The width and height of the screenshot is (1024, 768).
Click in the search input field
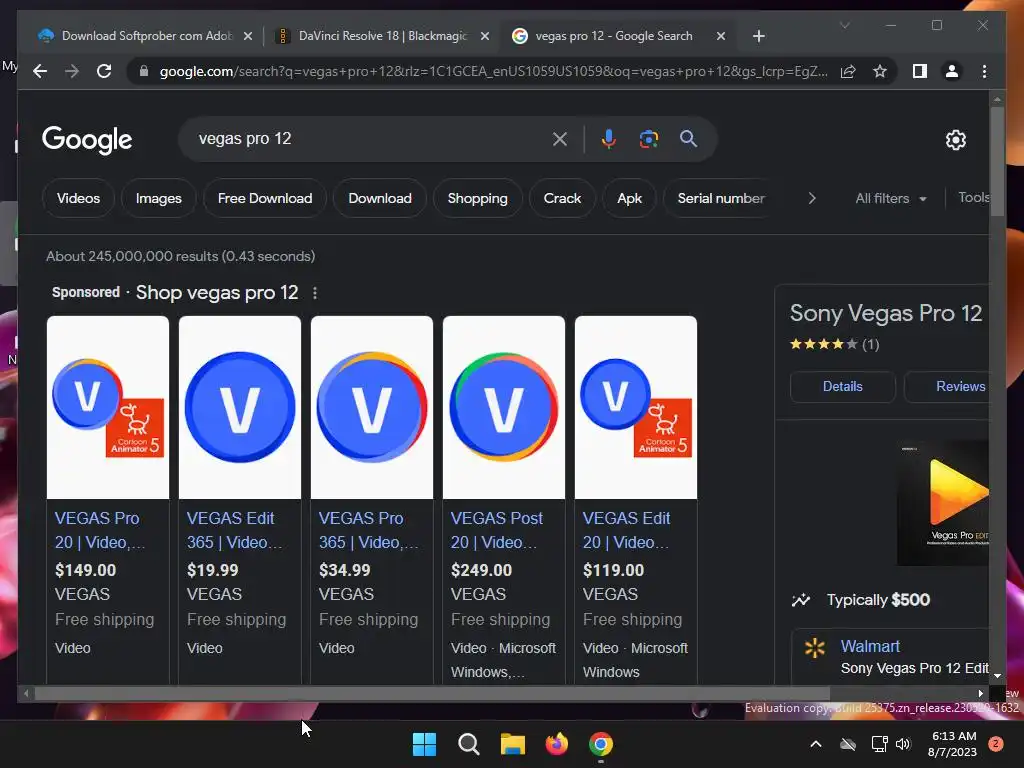coord(369,139)
